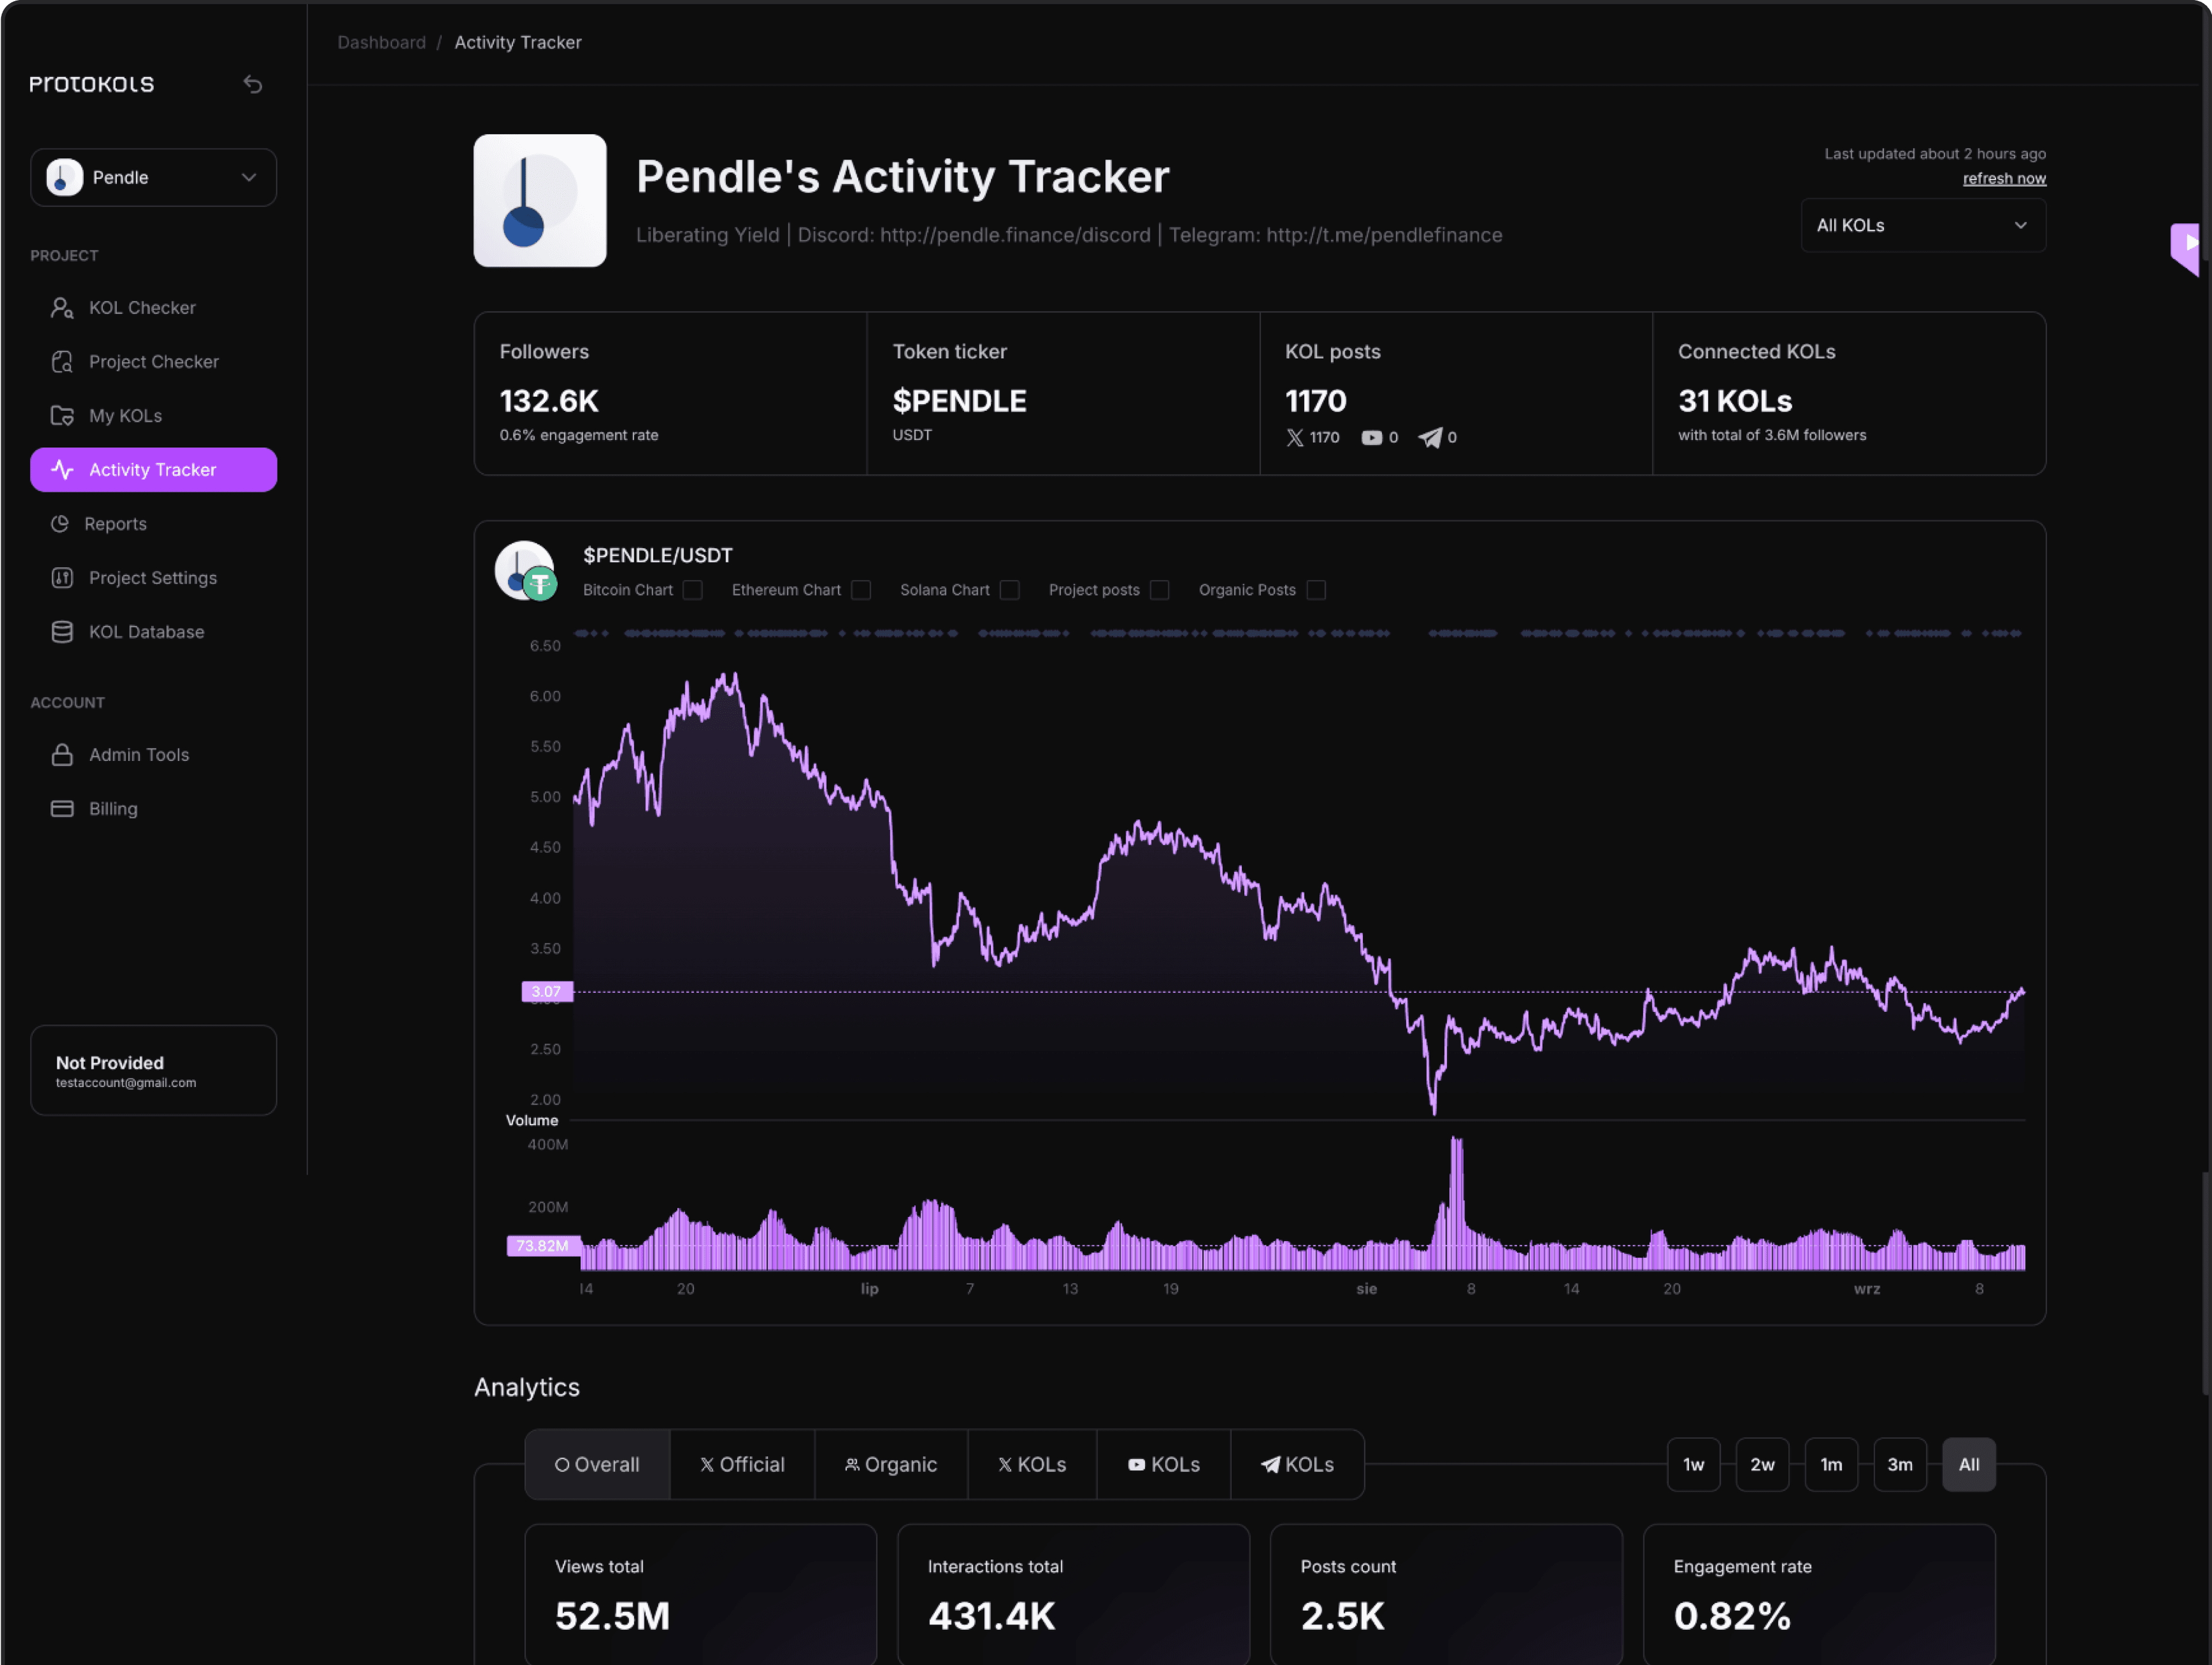Click the KOL Checker person icon
The width and height of the screenshot is (2212, 1665).
[62, 308]
